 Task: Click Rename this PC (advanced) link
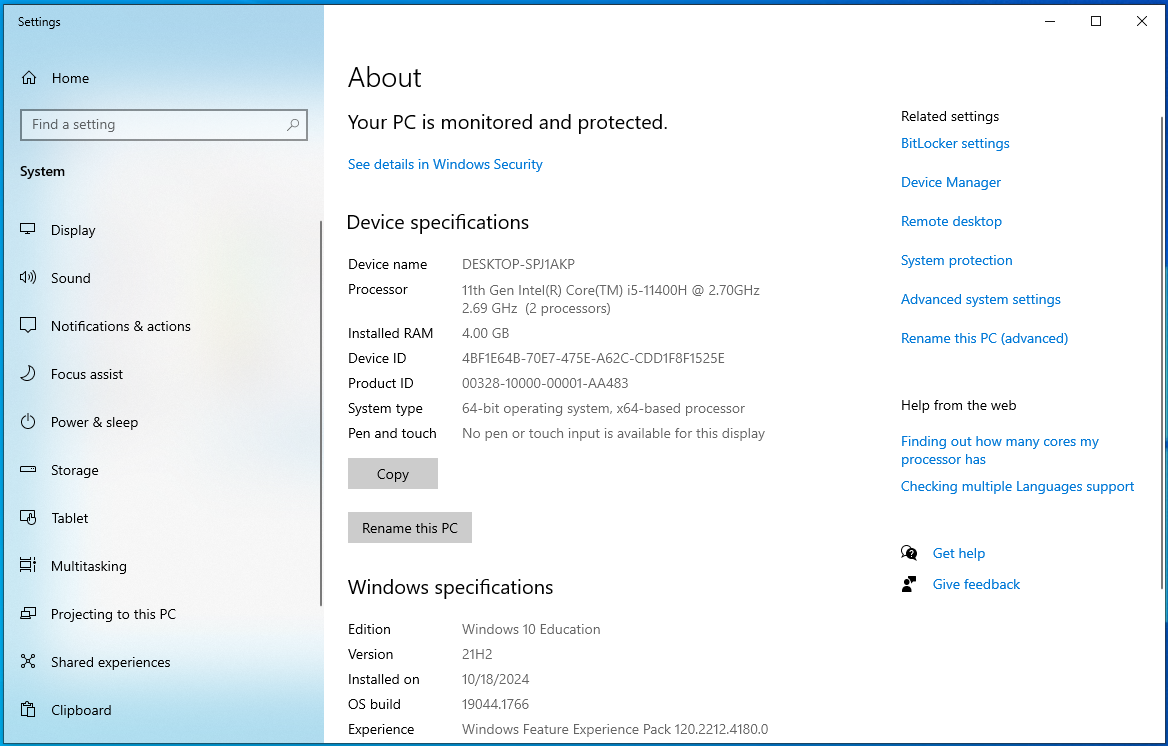(x=984, y=338)
